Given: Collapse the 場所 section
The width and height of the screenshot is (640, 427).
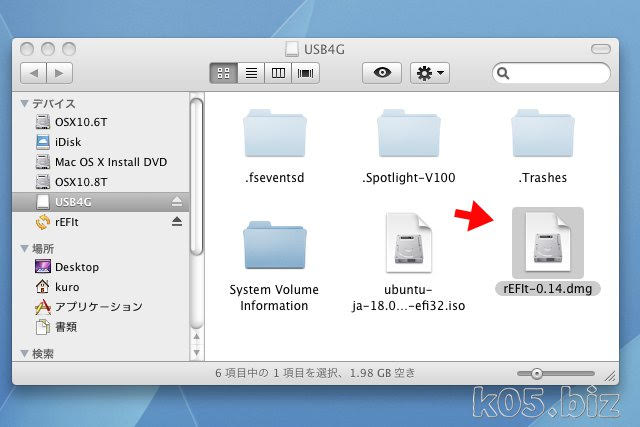Looking at the screenshot, I should (24, 248).
